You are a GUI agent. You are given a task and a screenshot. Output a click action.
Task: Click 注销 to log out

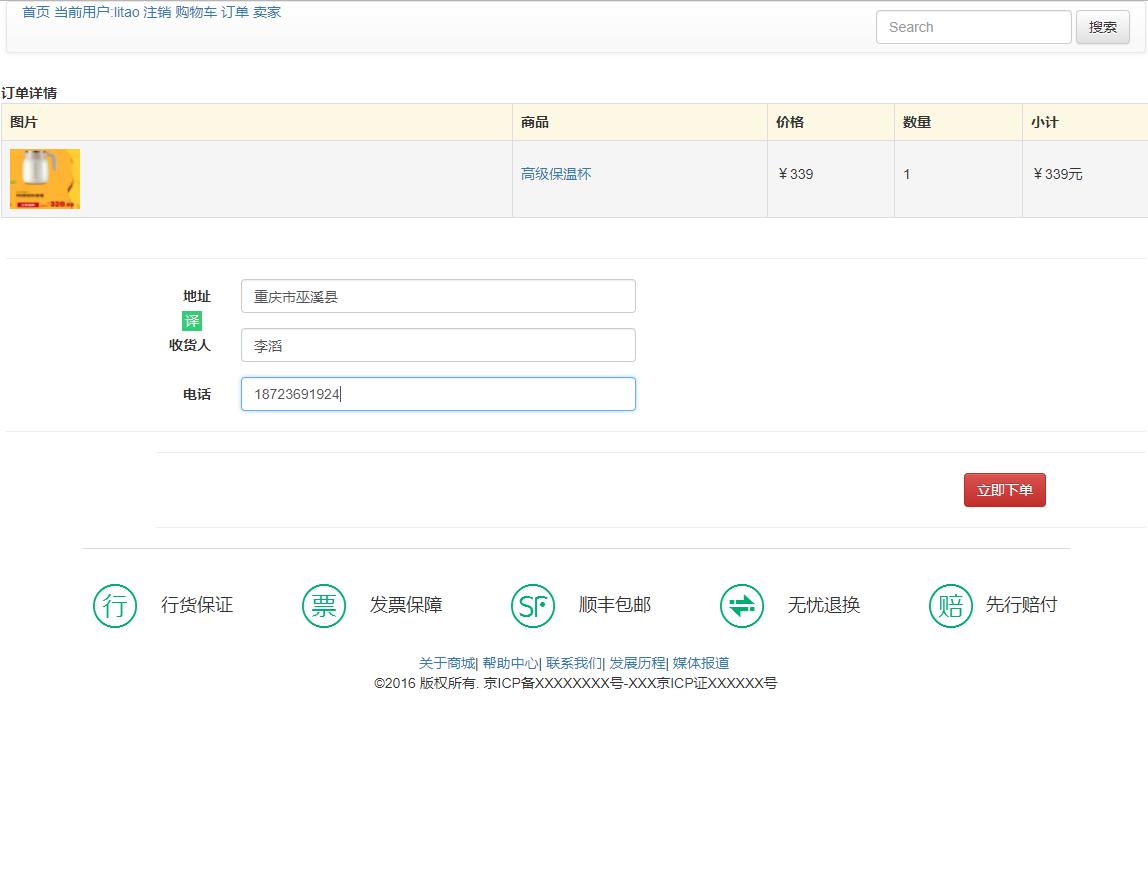pos(157,12)
